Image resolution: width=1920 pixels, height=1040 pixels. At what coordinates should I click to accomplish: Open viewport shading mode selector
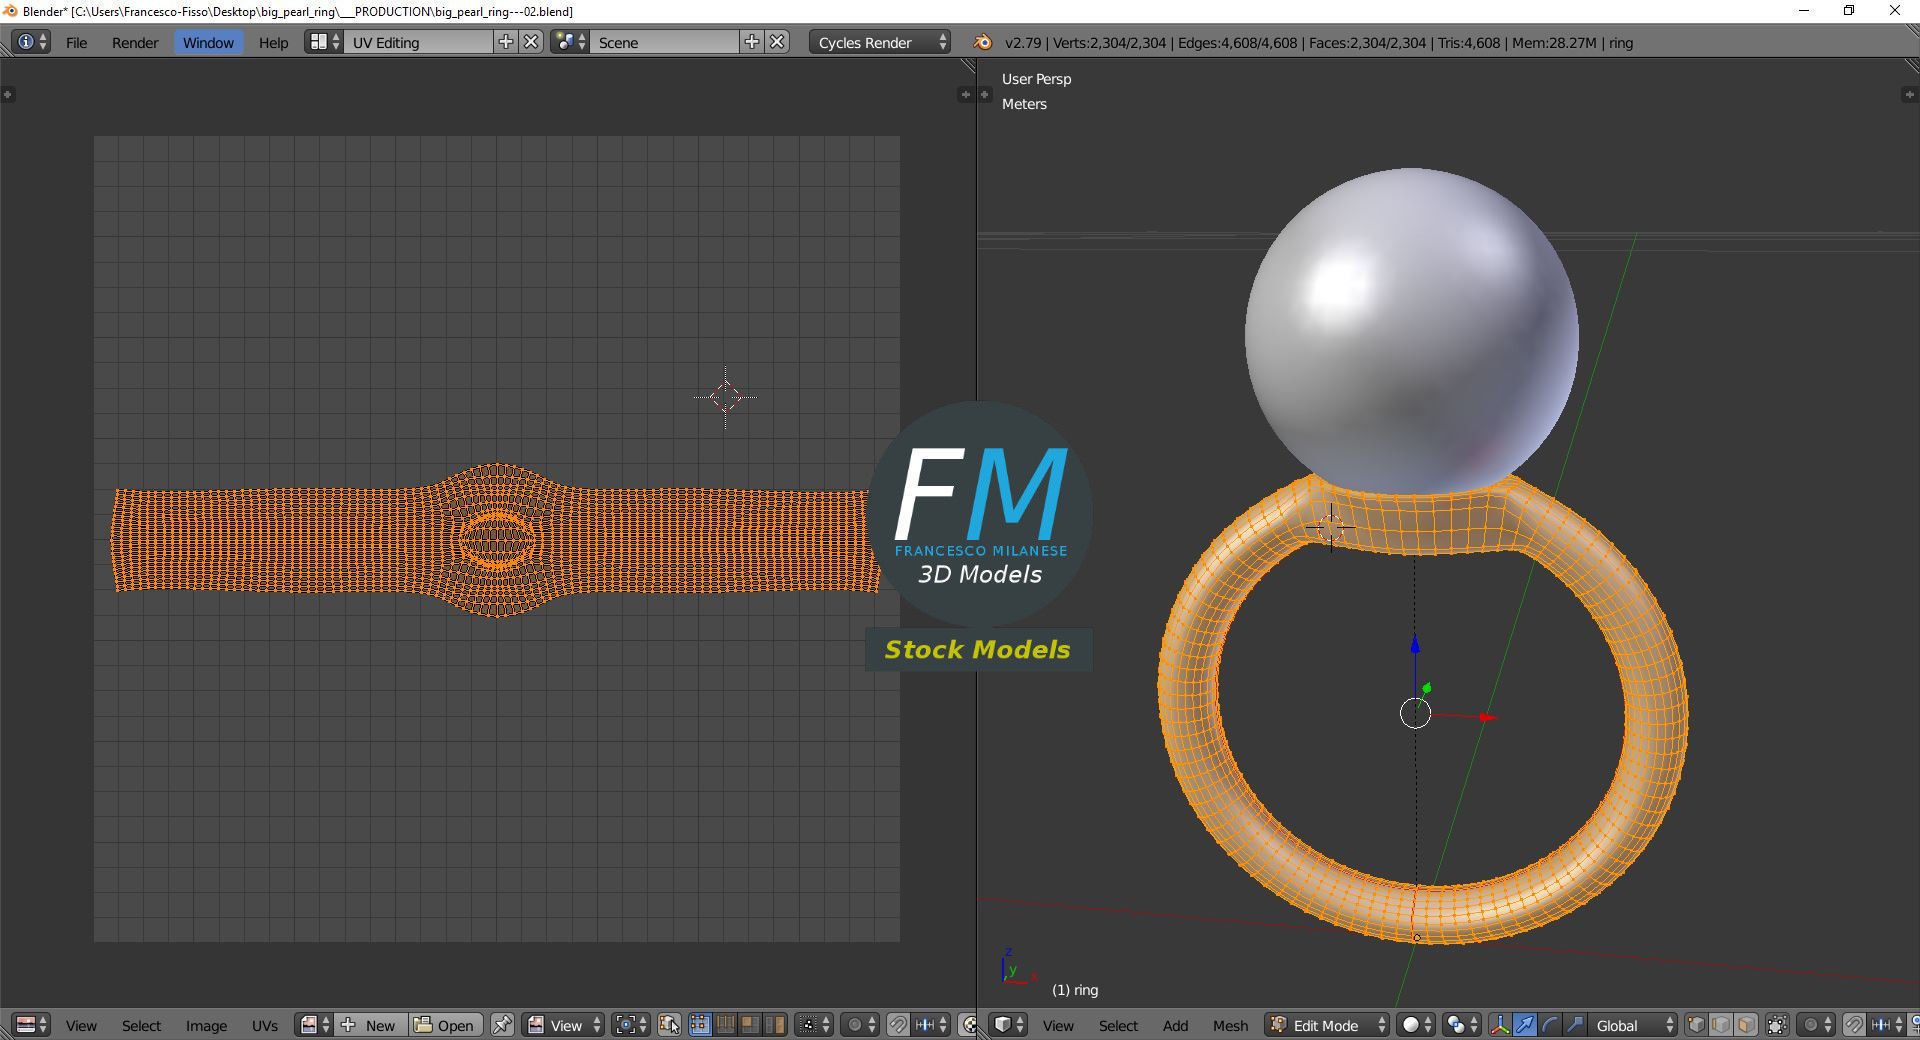pyautogui.click(x=1416, y=1025)
